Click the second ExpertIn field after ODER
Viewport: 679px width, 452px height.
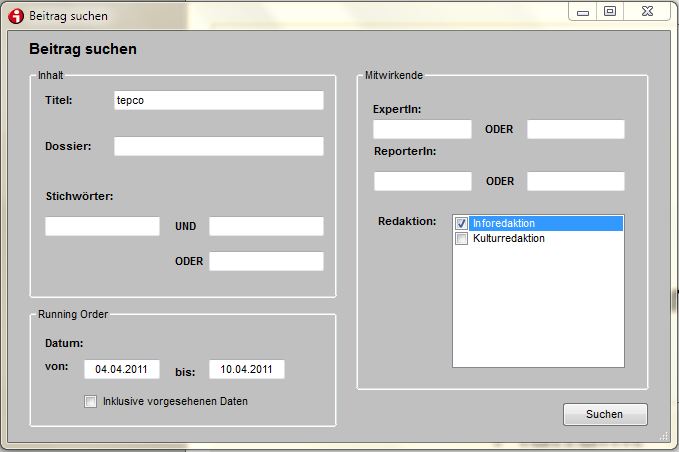[x=576, y=129]
